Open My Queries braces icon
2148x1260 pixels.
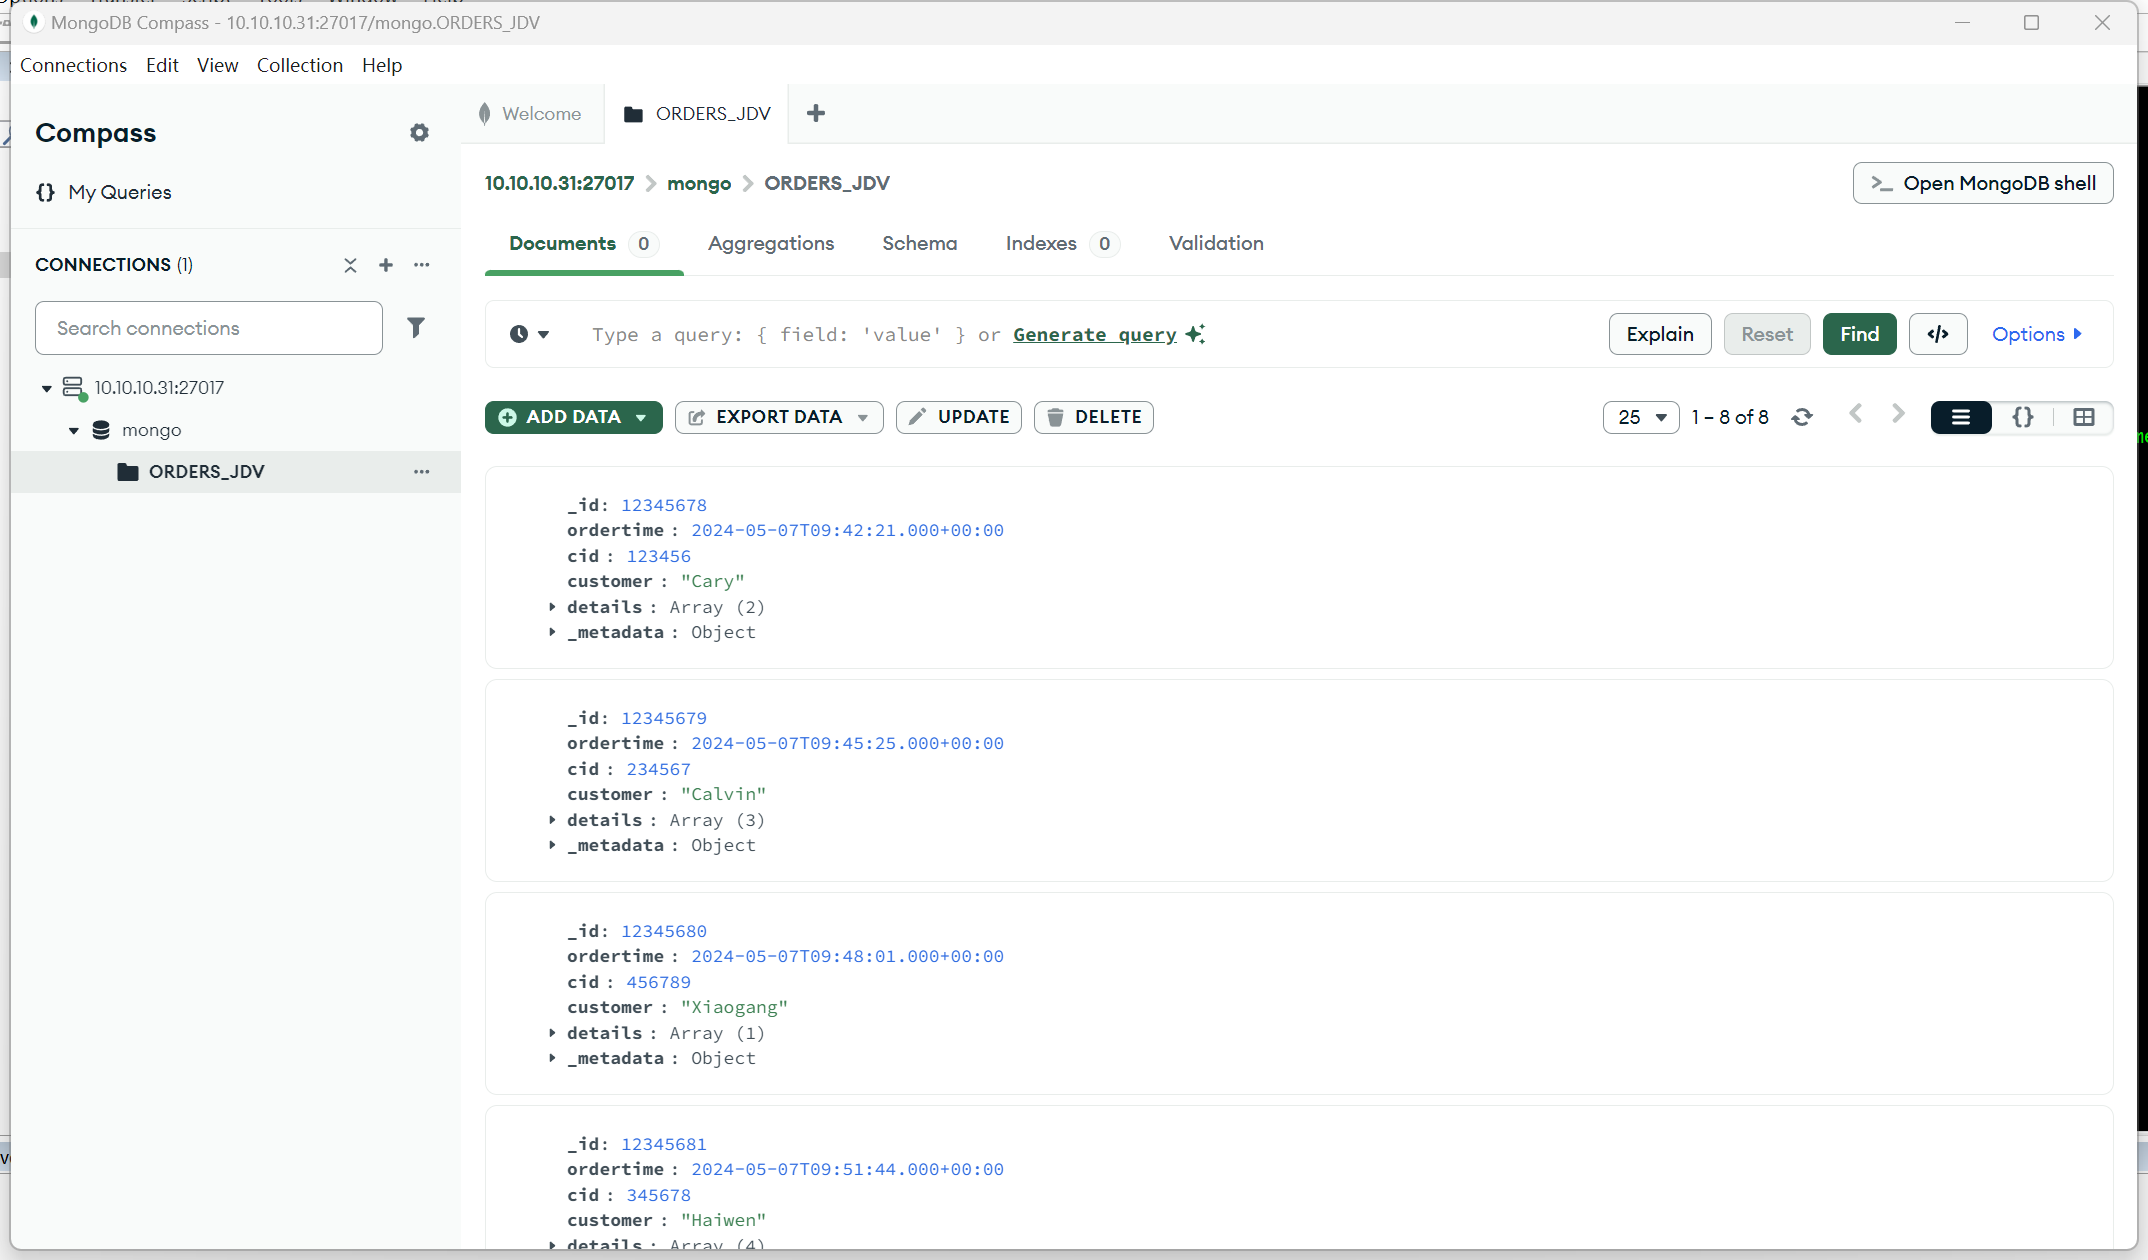pos(45,192)
